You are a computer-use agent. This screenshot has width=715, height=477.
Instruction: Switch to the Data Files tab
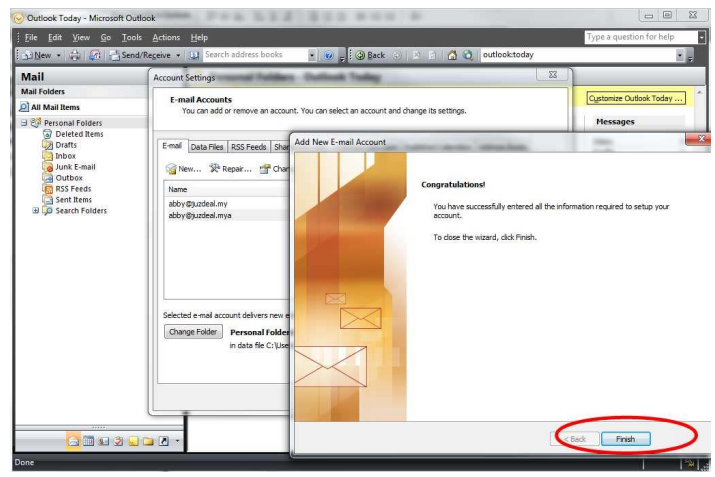[207, 147]
